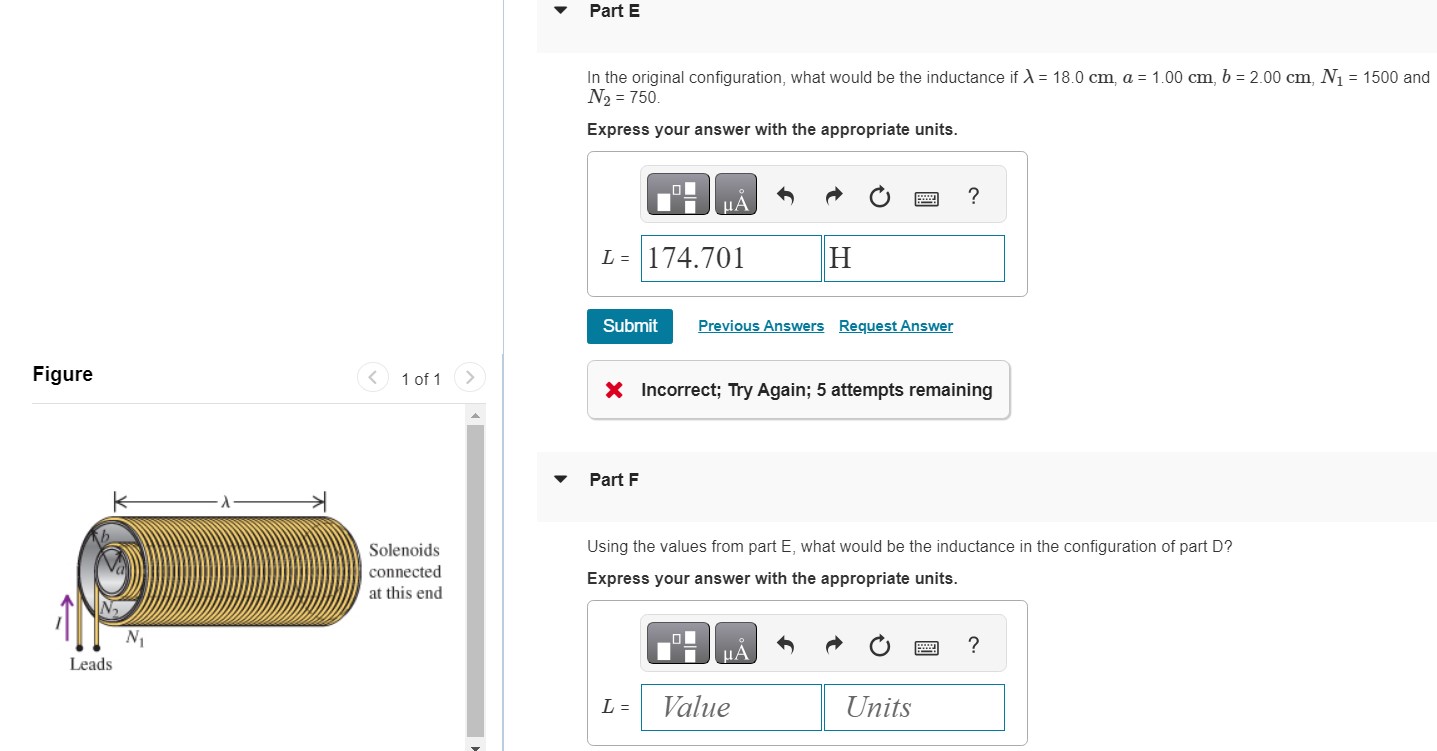The image size is (1437, 751).
Task: Edit the 174.701 value field
Action: point(731,257)
